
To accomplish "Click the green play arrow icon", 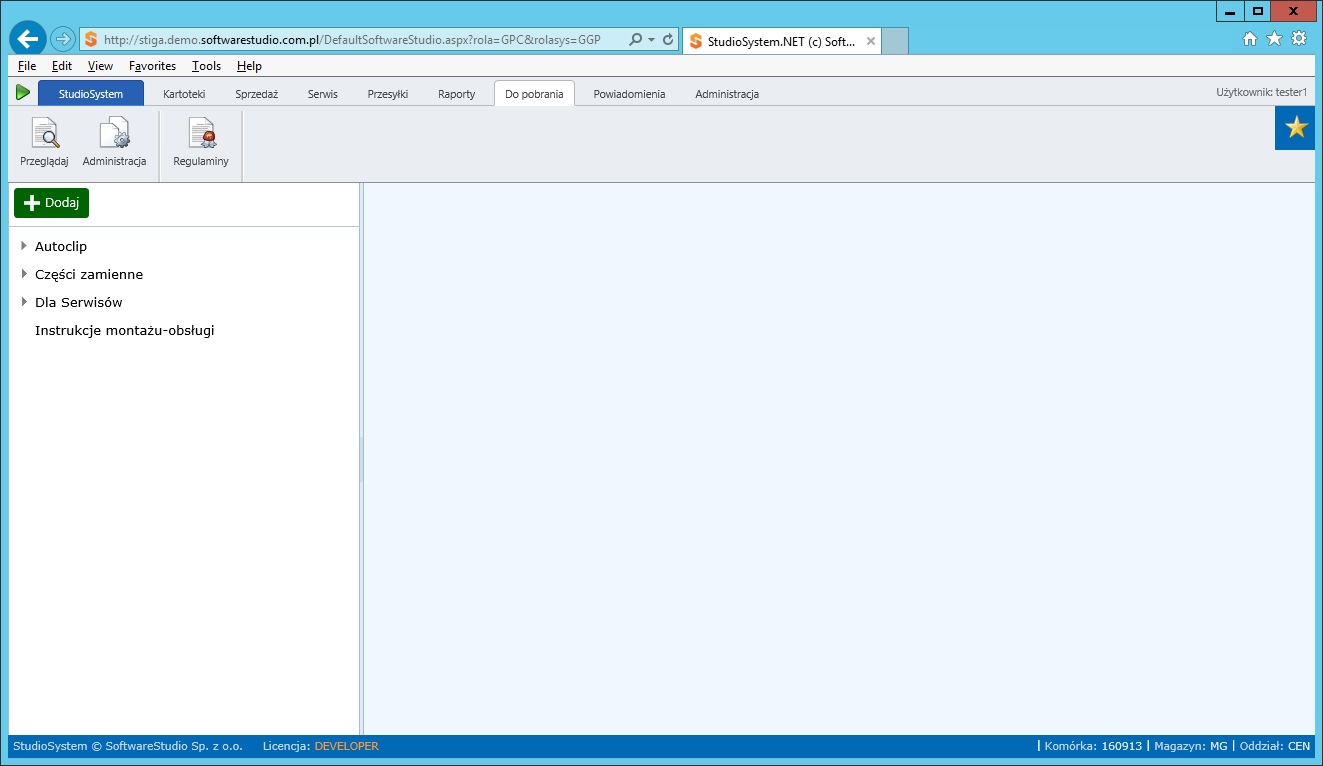I will click(x=23, y=93).
